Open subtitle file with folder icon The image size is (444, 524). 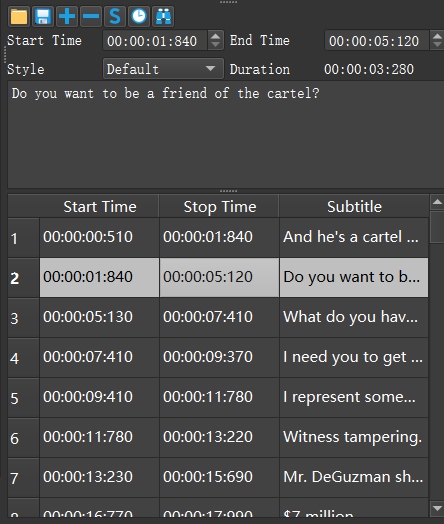(x=19, y=16)
